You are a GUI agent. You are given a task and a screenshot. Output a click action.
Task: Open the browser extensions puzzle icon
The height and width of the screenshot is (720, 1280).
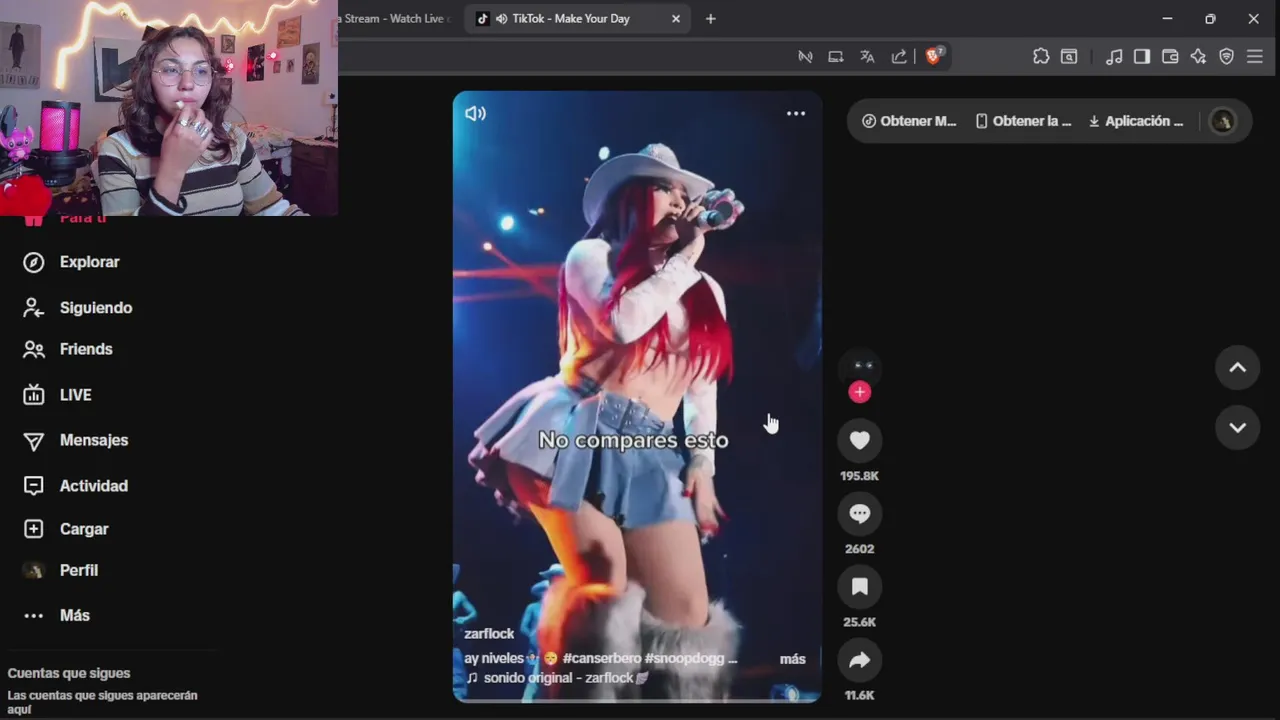click(x=1041, y=57)
